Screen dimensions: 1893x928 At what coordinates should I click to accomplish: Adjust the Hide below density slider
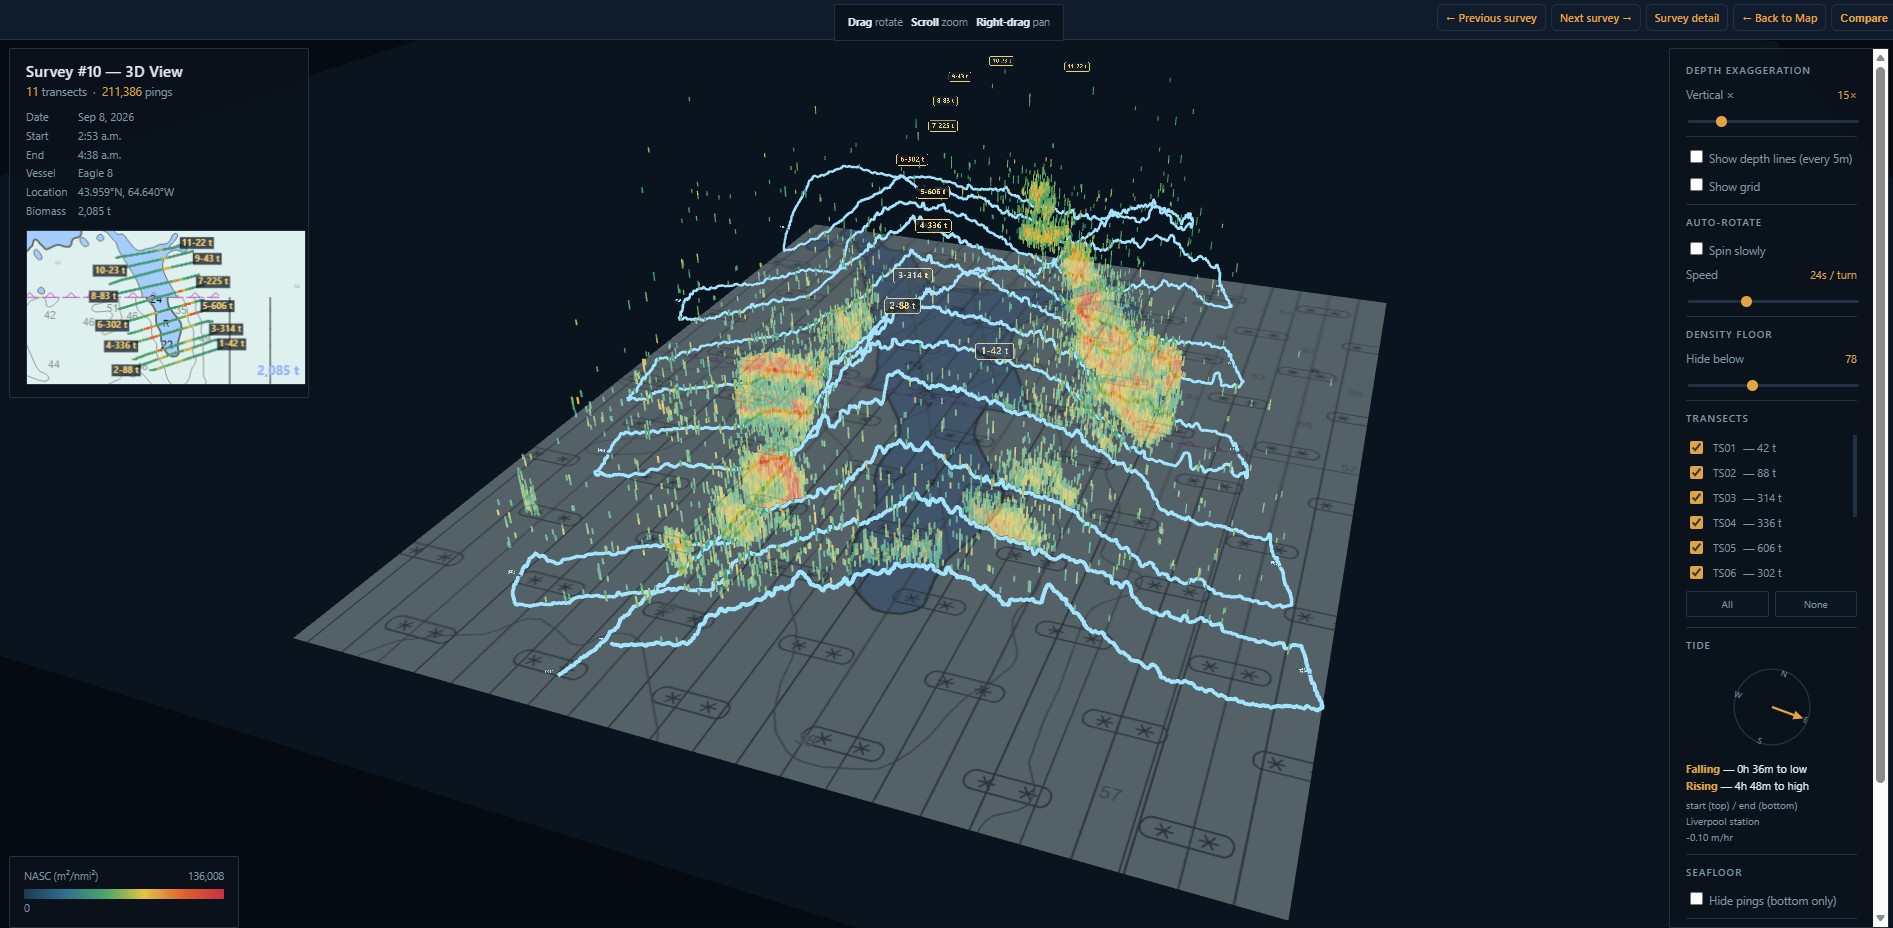[1772, 386]
